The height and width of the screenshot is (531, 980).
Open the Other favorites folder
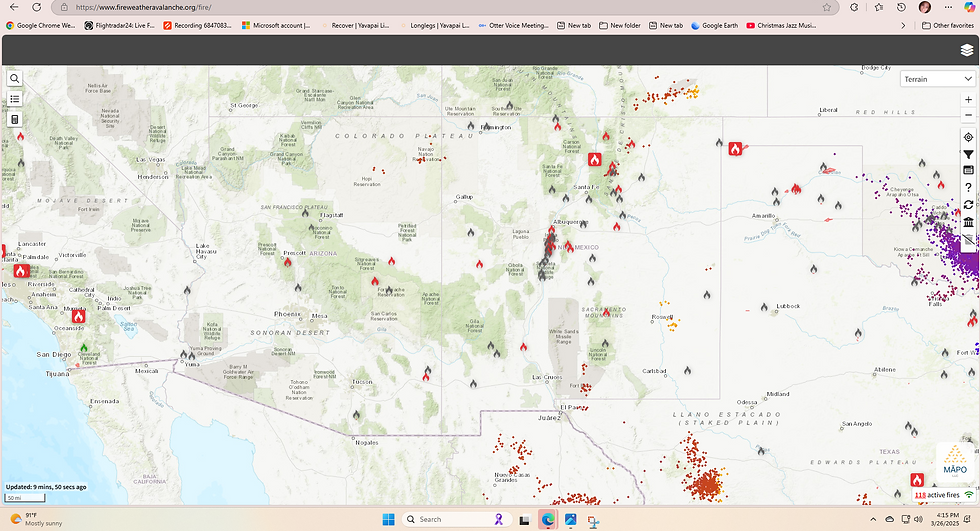tap(948, 26)
